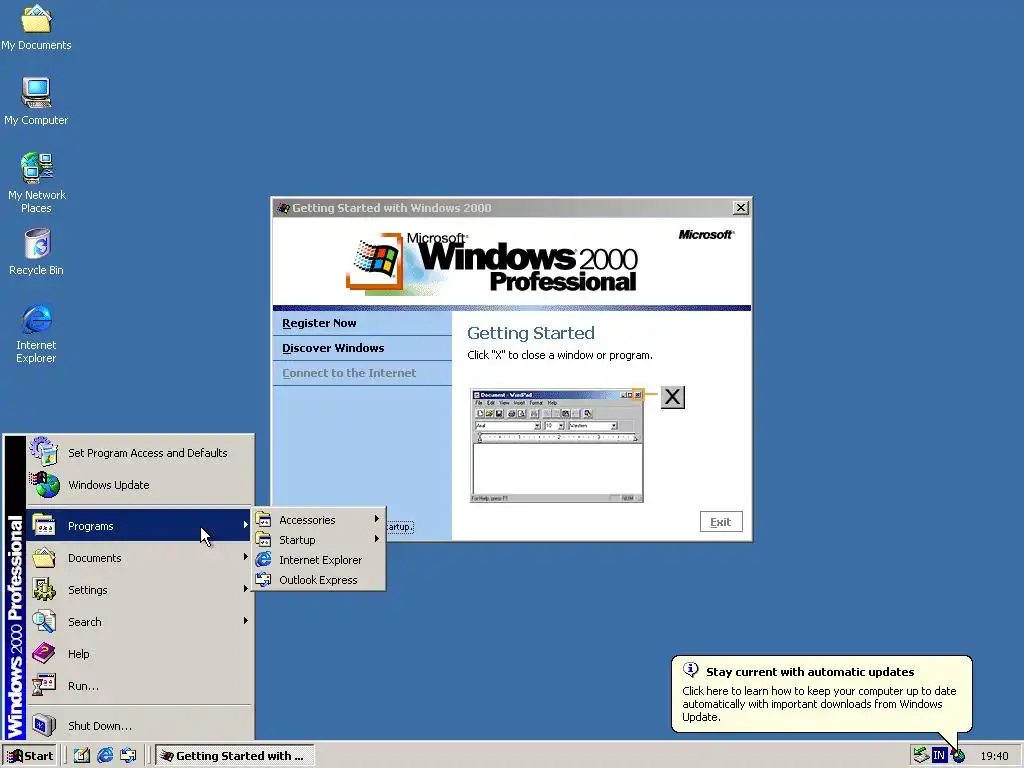Launch Outlook Express from quick launch bar

coord(128,756)
